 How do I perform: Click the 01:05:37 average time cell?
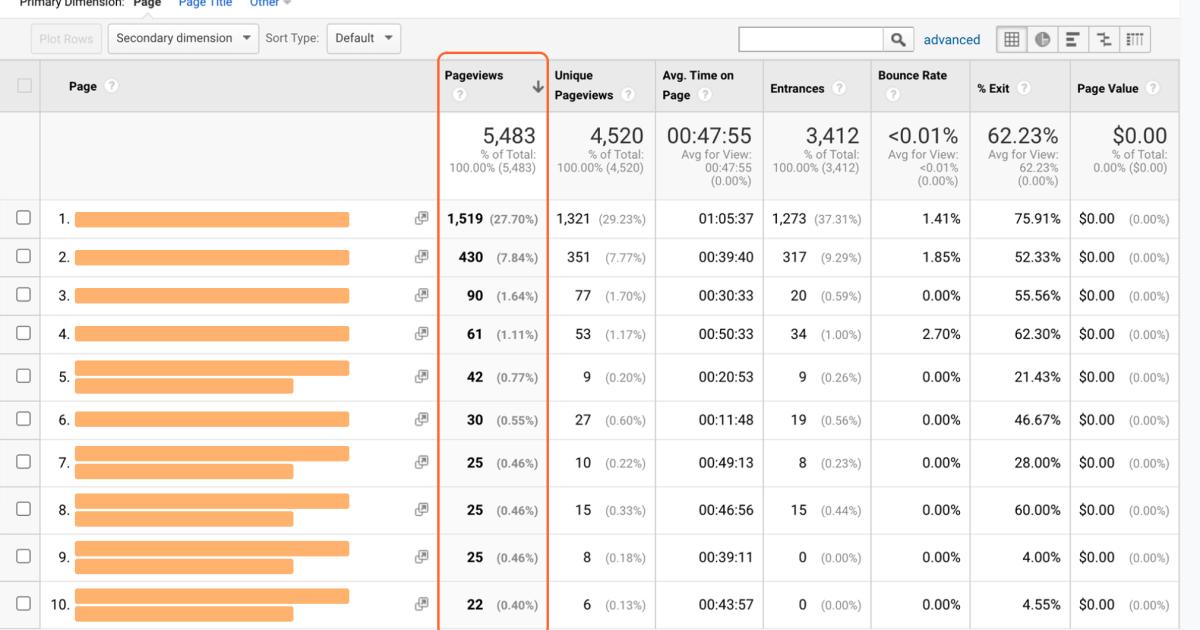(x=726, y=219)
